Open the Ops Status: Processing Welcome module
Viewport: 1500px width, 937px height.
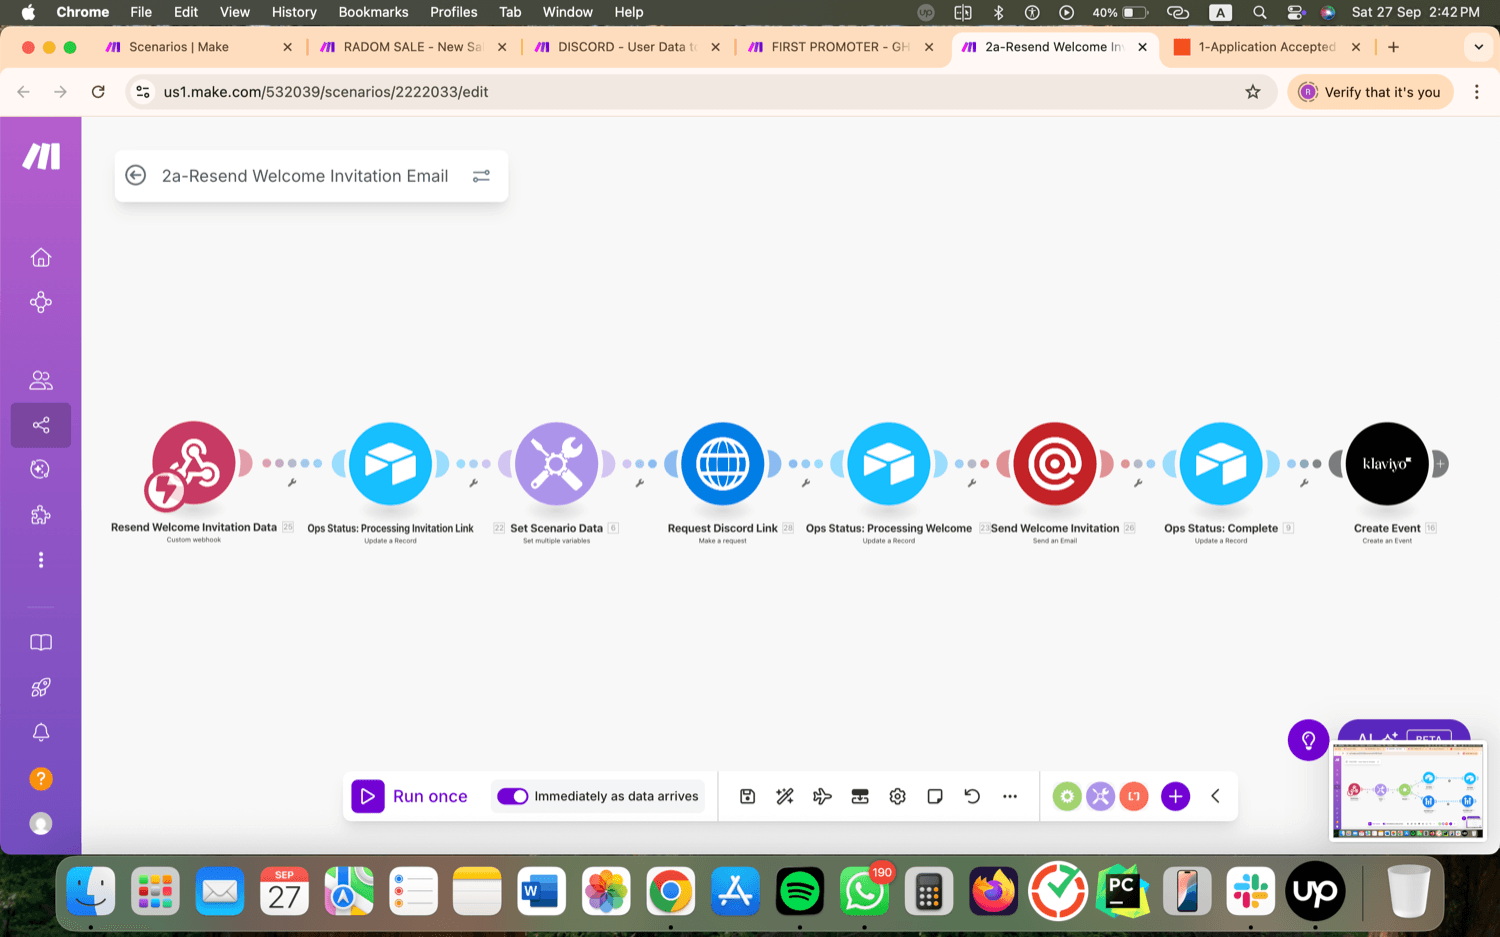click(888, 464)
